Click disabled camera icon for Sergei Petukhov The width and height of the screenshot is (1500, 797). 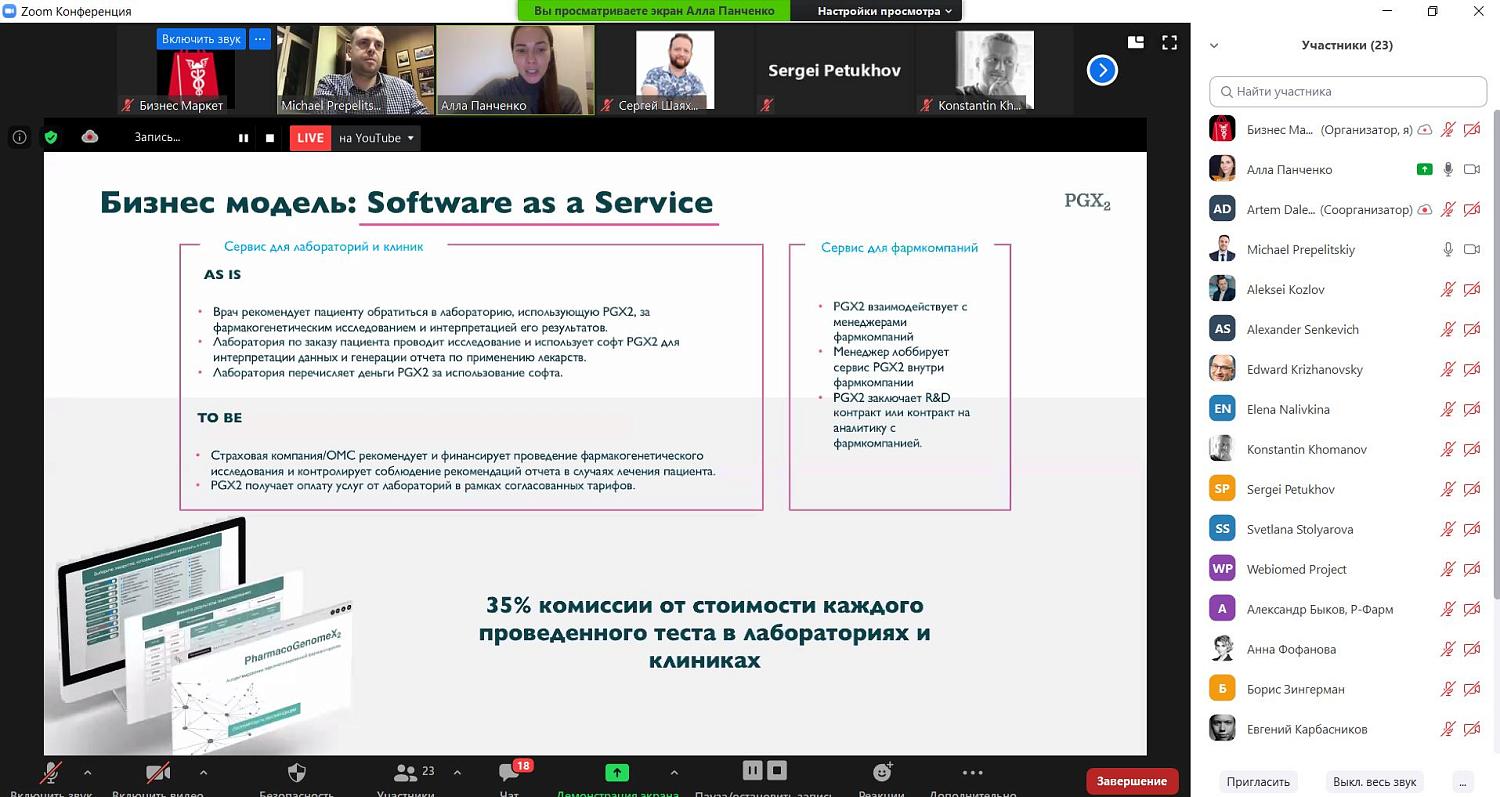tap(1472, 489)
